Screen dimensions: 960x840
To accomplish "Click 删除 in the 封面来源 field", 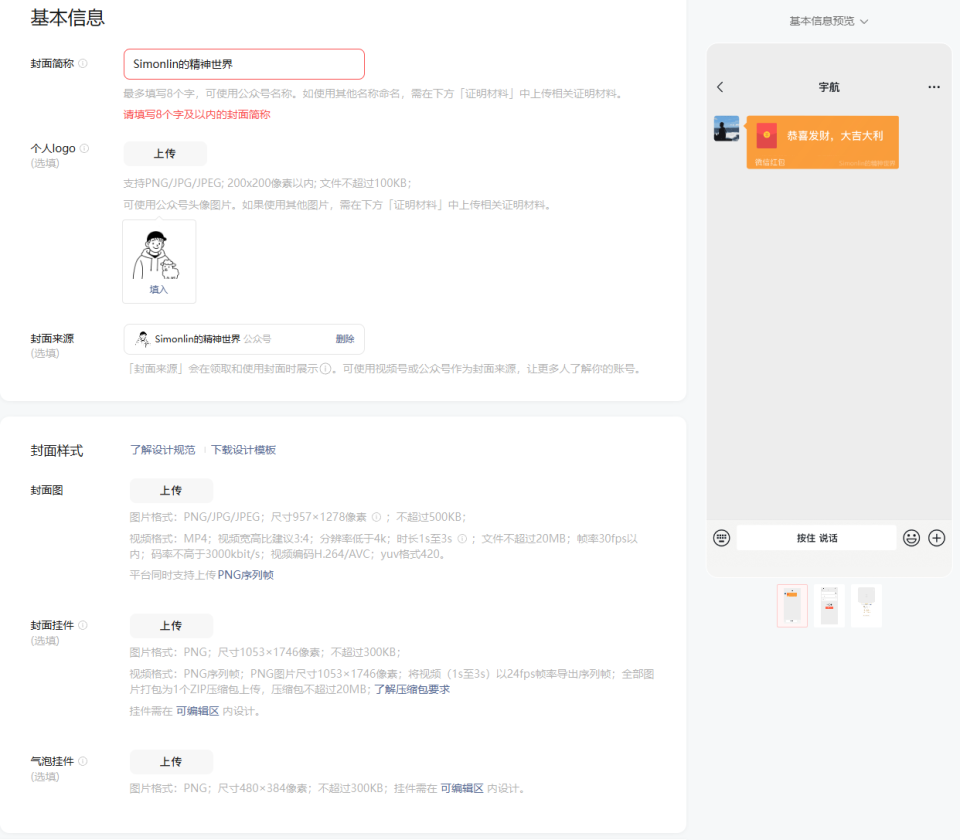I will 345,339.
